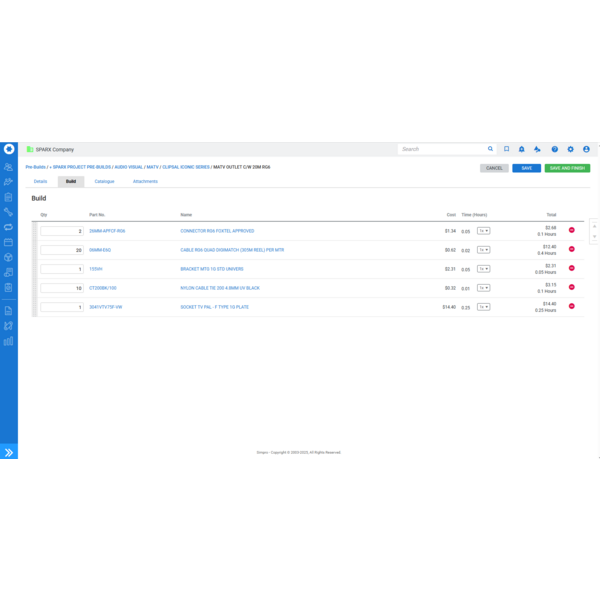This screenshot has height=600, width=600.
Task: Open the Attachments tab
Action: click(145, 182)
